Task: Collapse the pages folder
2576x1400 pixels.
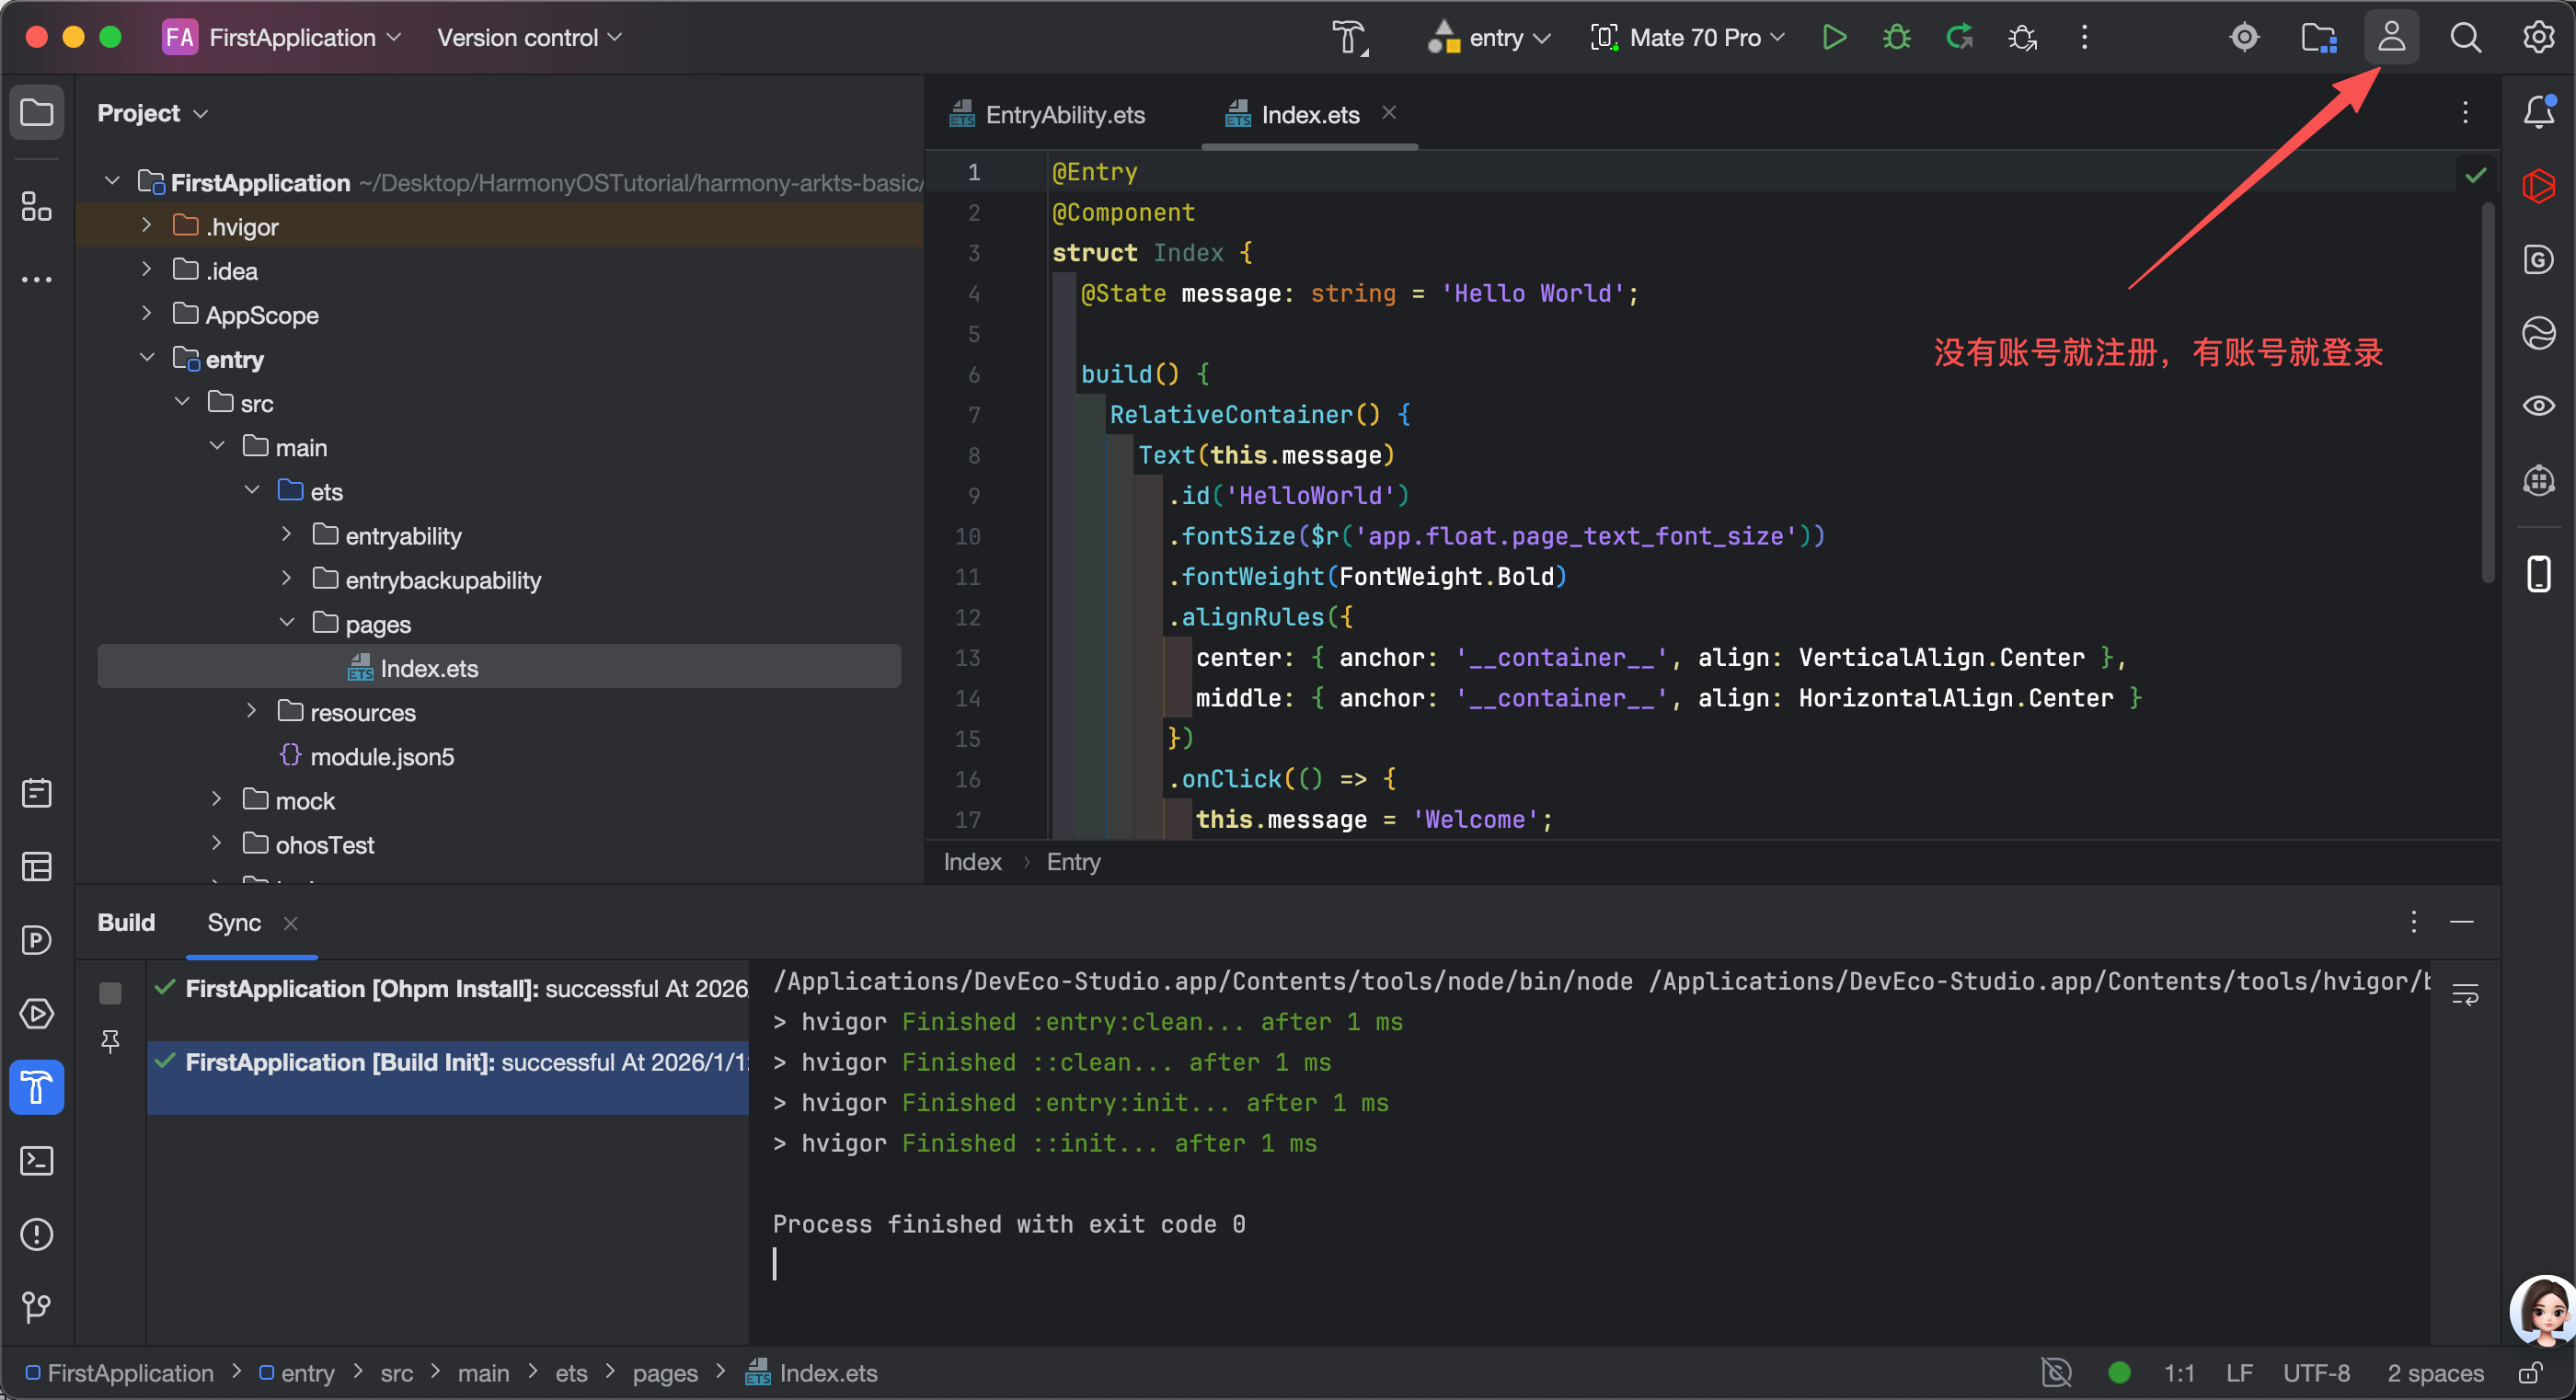Action: [x=287, y=623]
